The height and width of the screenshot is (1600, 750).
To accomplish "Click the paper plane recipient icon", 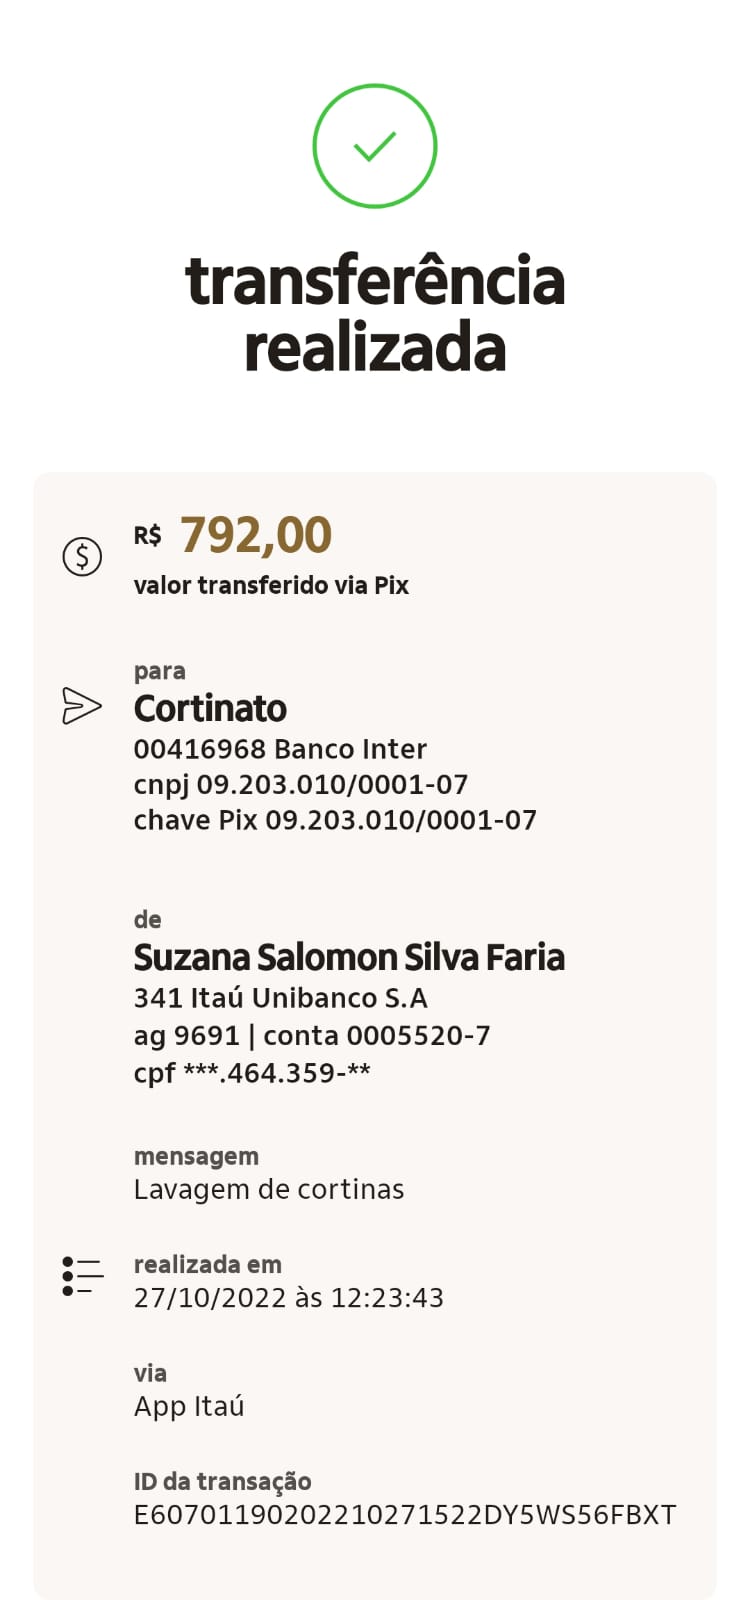I will pos(82,705).
